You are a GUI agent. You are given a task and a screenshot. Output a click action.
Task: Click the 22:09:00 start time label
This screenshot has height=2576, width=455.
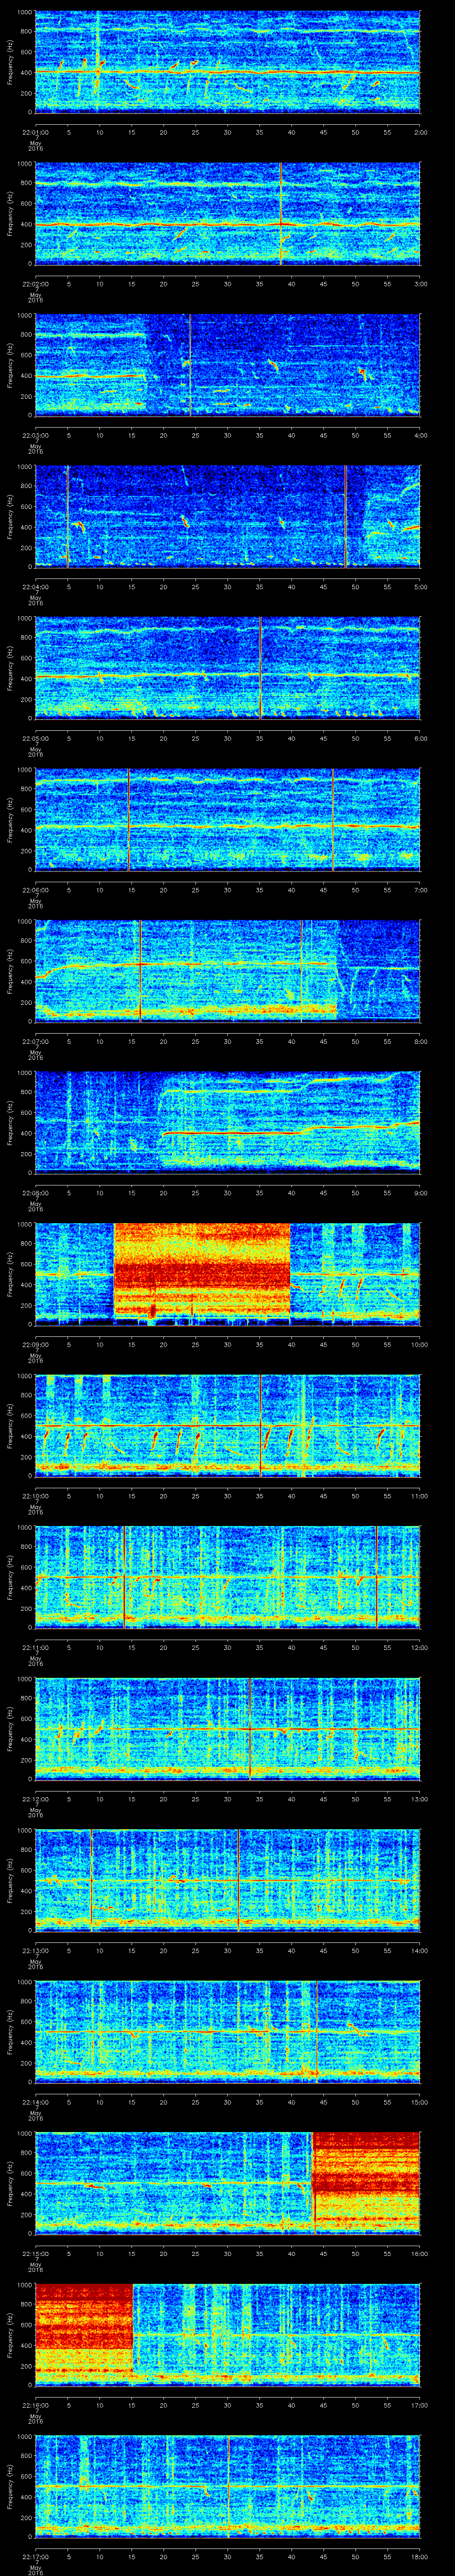point(35,1344)
